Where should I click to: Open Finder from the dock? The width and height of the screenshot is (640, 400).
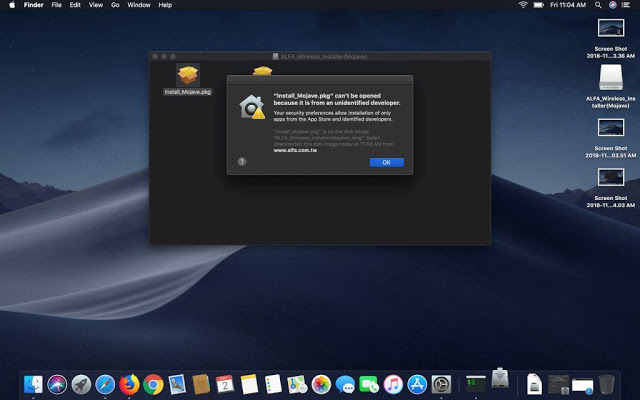(34, 383)
